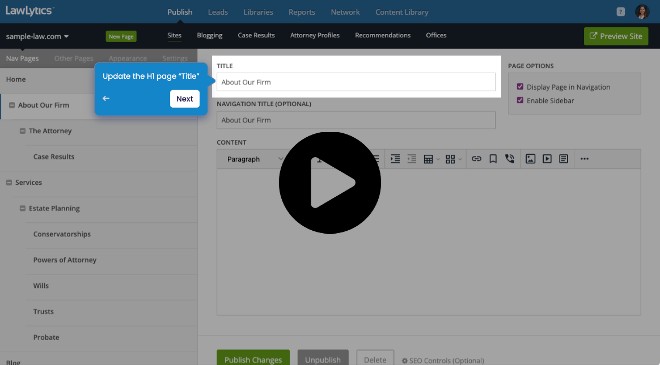Viewport: 660px width, 365px height.
Task: Open the Publish top menu
Action: [x=180, y=12]
